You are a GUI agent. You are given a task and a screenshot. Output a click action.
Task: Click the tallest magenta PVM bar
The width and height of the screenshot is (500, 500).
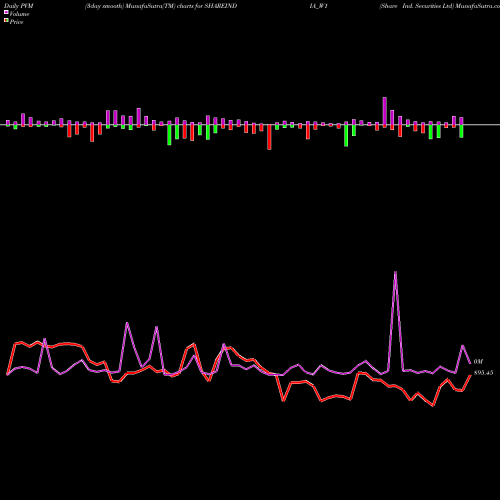tap(385, 111)
